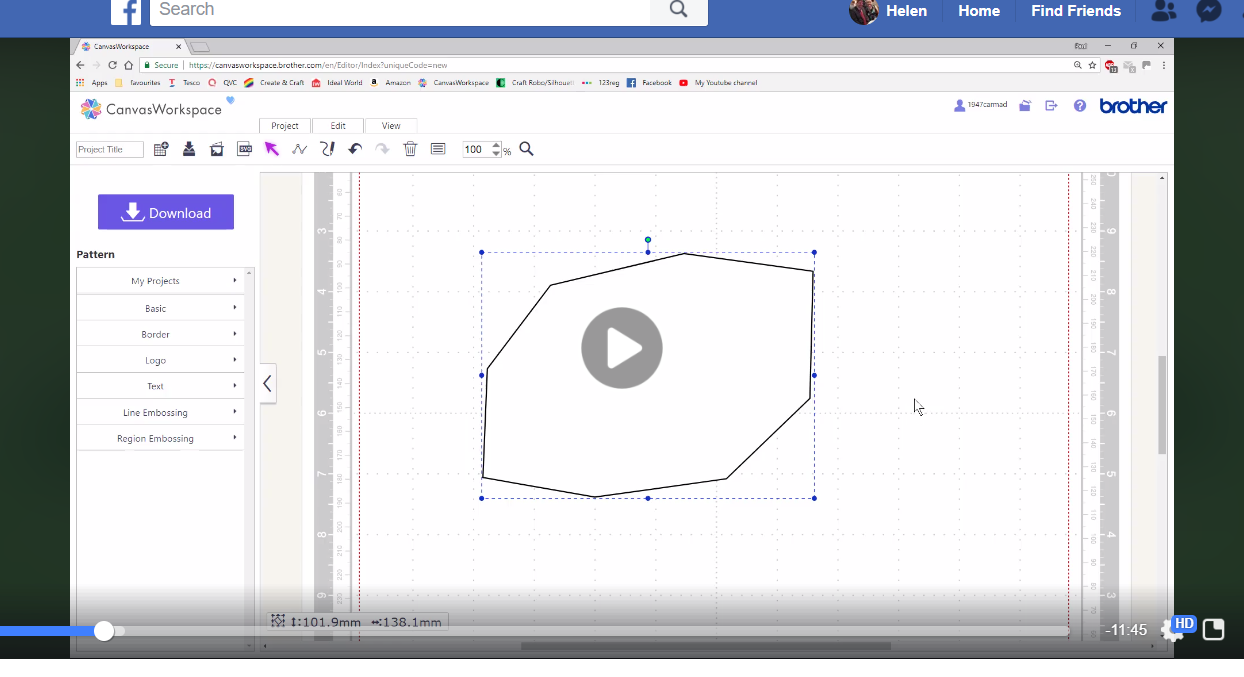Click the canvas horizontal scrollbar thumb
This screenshot has height=677, width=1244.
click(x=705, y=646)
